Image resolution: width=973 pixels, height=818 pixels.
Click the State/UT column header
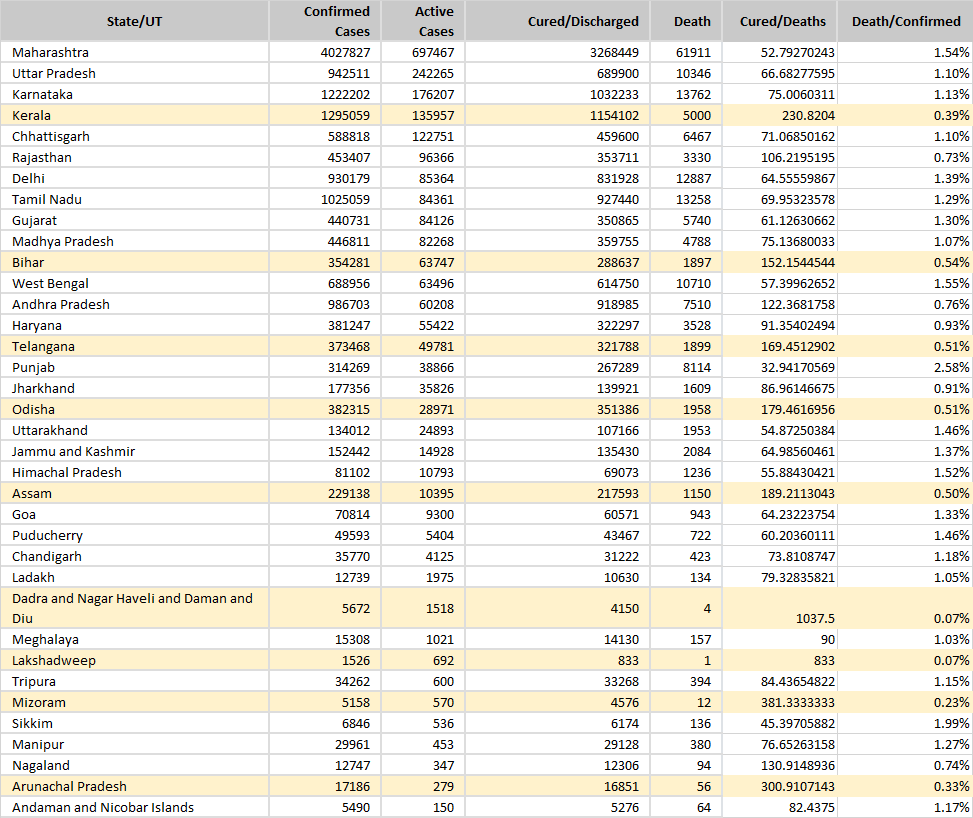tap(134, 21)
